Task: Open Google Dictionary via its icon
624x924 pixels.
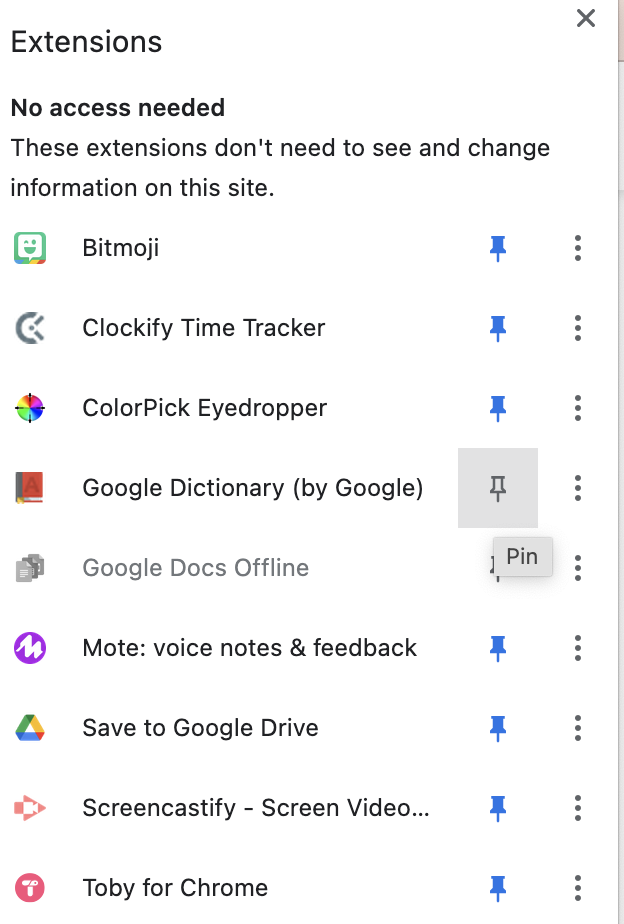Action: coord(29,488)
